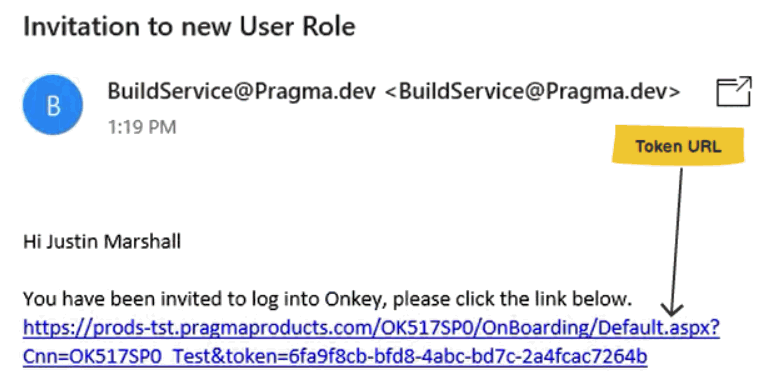The height and width of the screenshot is (383, 772).
Task: Click the word Onkey in the body text
Action: [350, 299]
